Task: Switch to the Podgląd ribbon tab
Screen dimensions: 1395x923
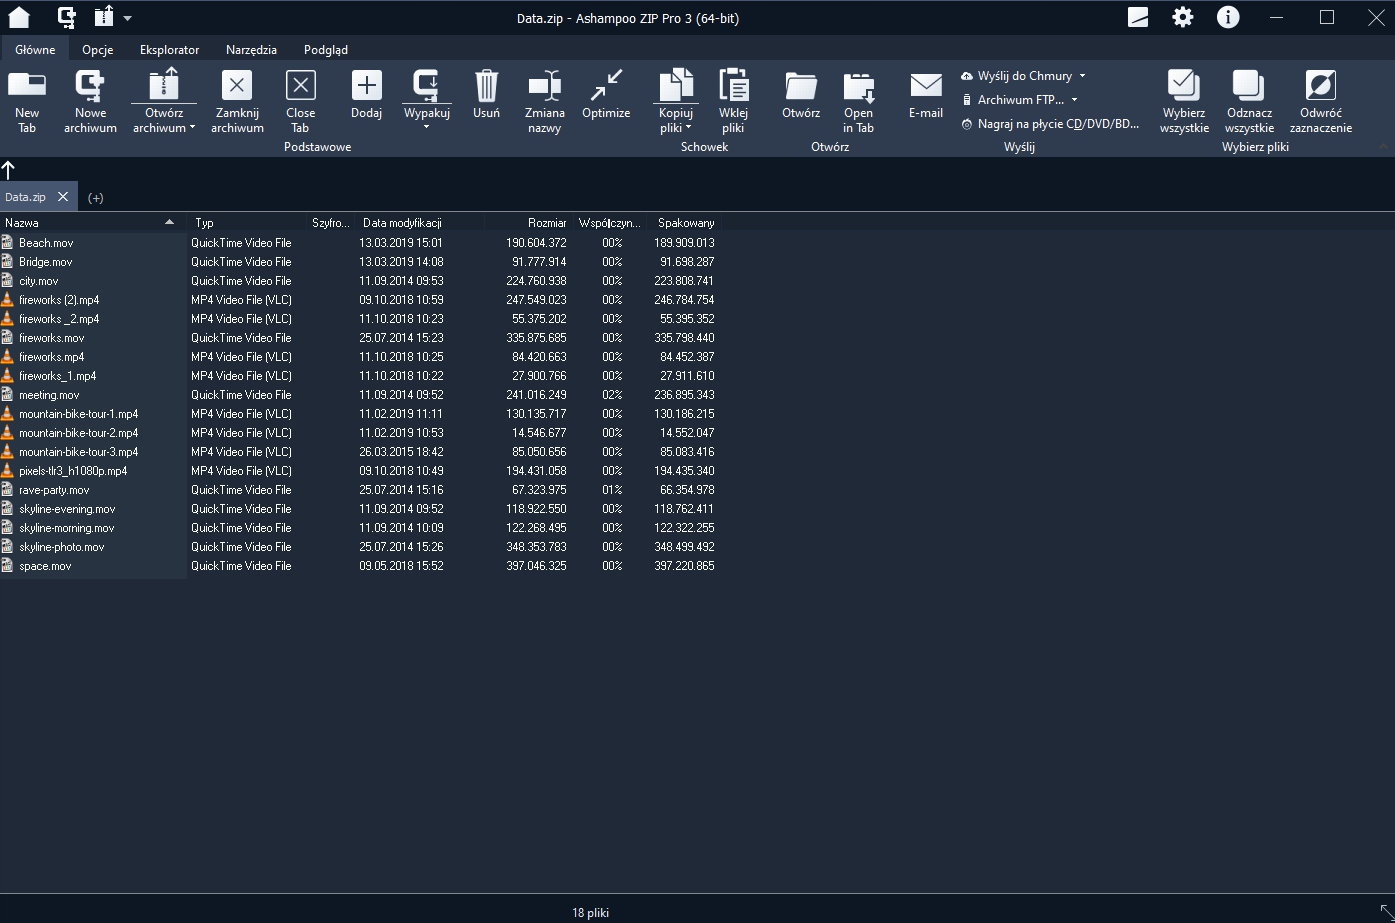Action: (x=326, y=49)
